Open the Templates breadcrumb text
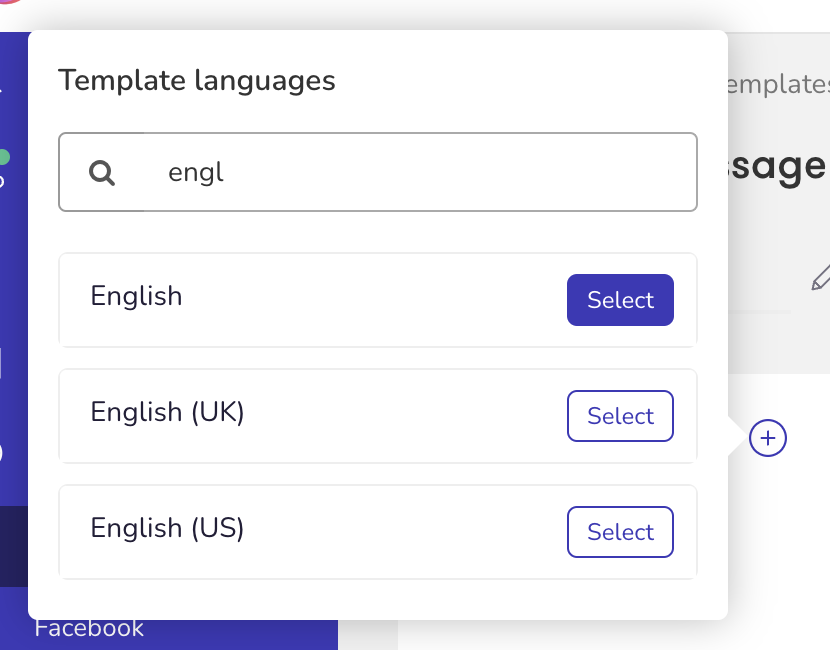Image resolution: width=830 pixels, height=650 pixels. pyautogui.click(x=778, y=85)
